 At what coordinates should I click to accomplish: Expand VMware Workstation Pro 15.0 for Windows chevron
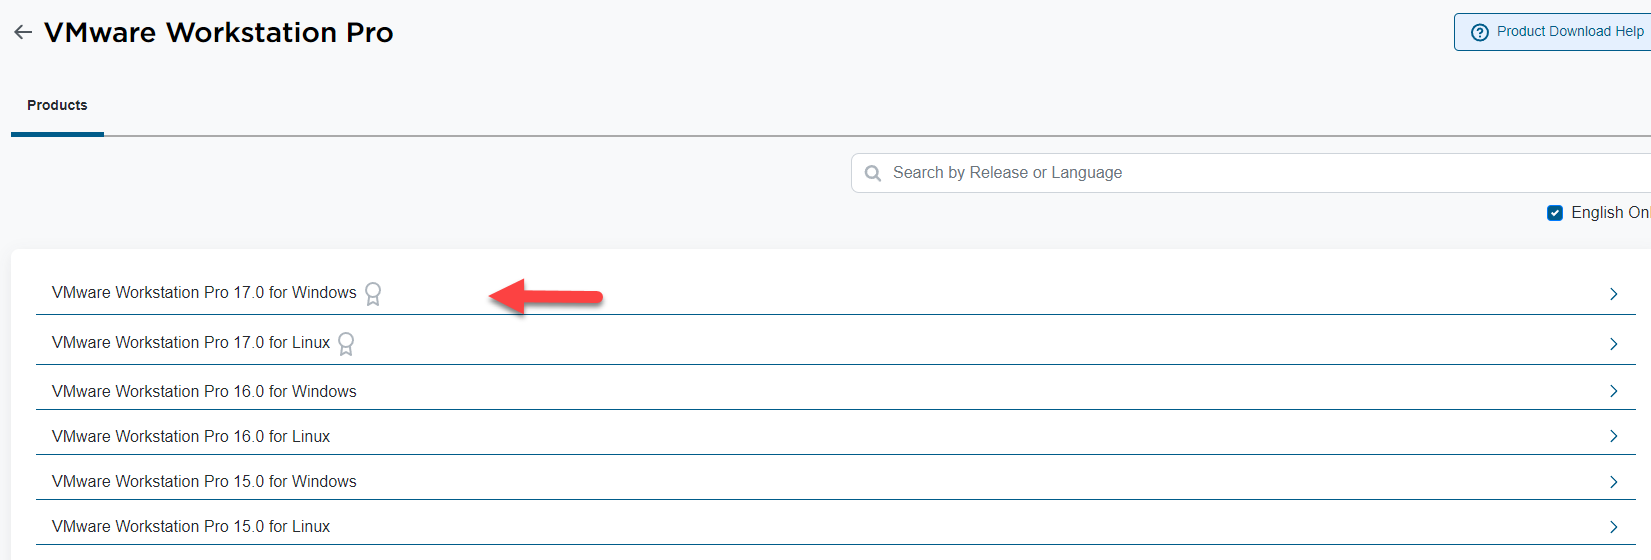(1613, 481)
